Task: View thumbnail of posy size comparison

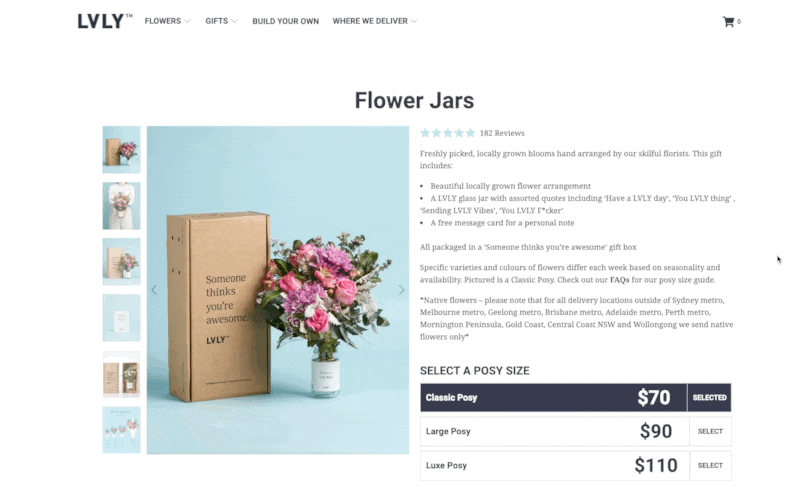Action: pyautogui.click(x=121, y=430)
